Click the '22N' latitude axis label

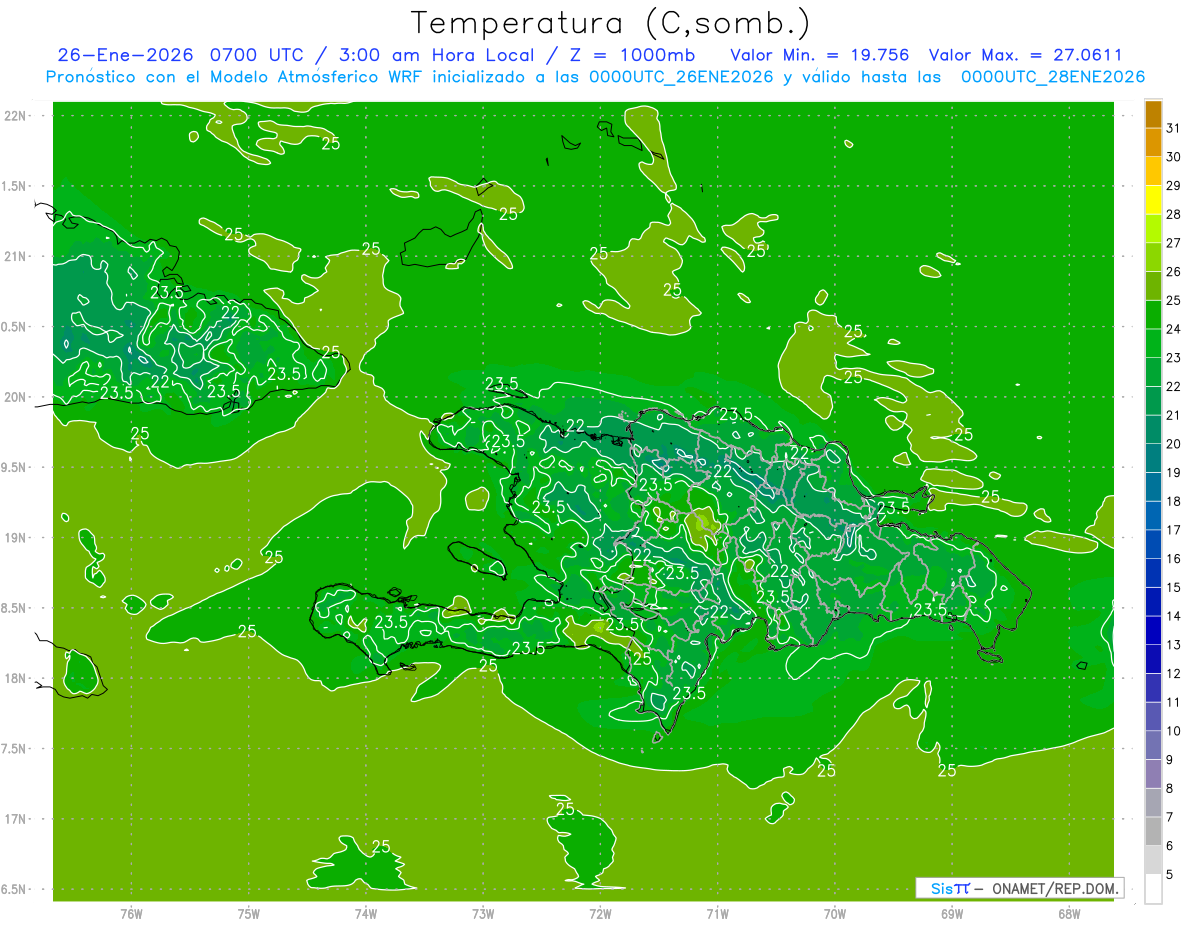coord(14,115)
